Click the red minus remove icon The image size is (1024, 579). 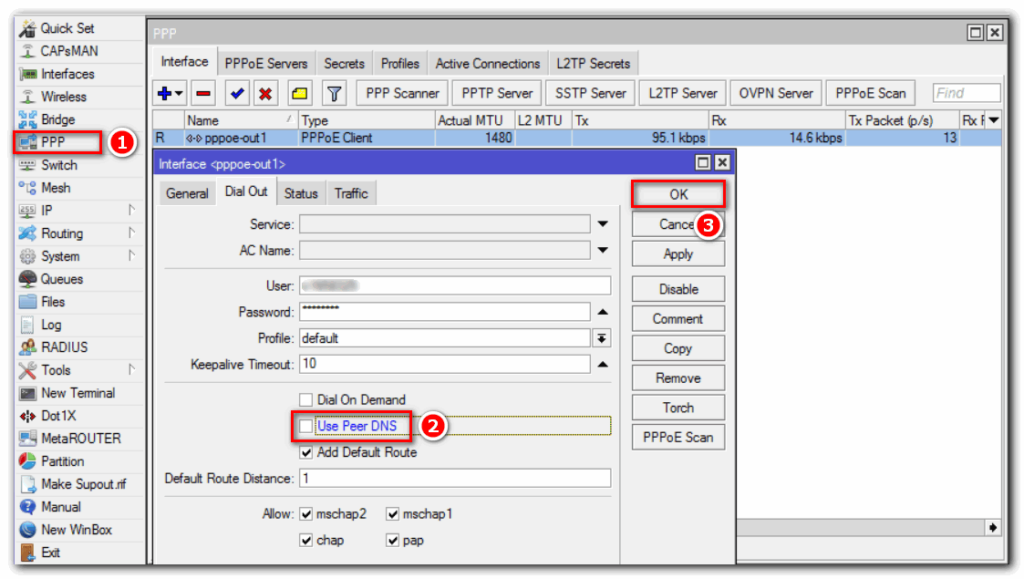click(x=203, y=93)
